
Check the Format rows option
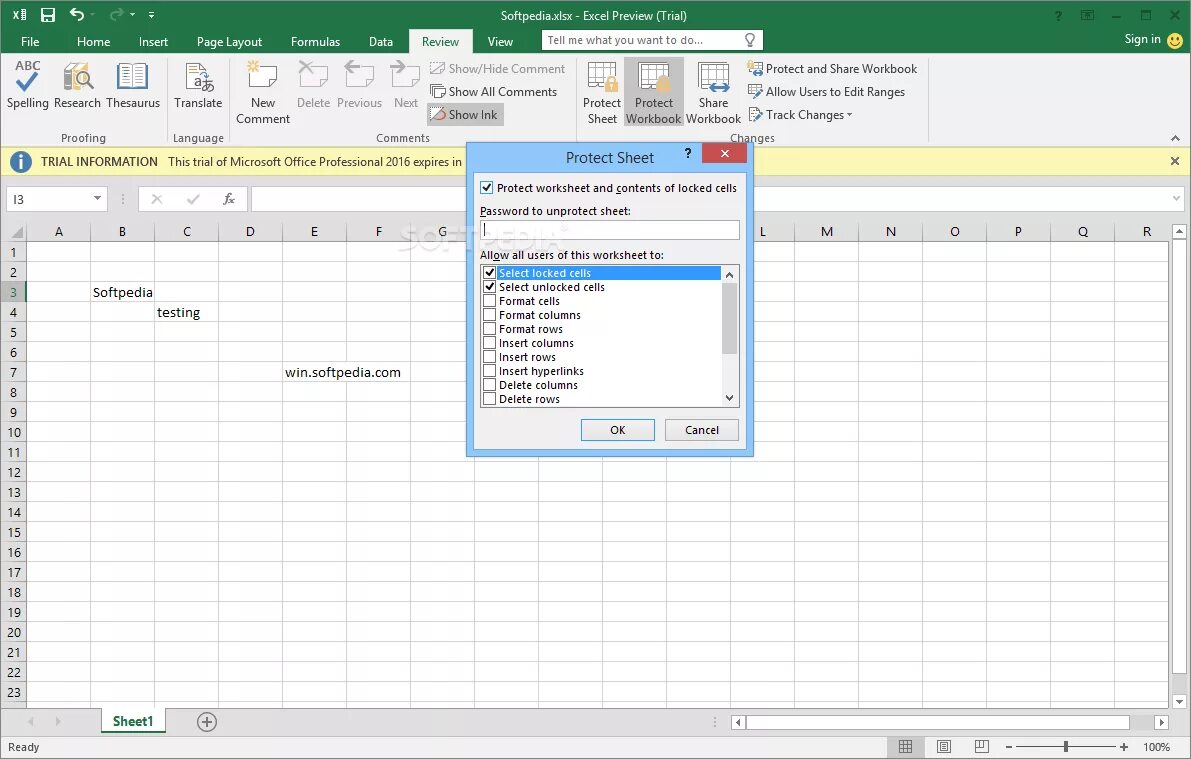[x=490, y=329]
